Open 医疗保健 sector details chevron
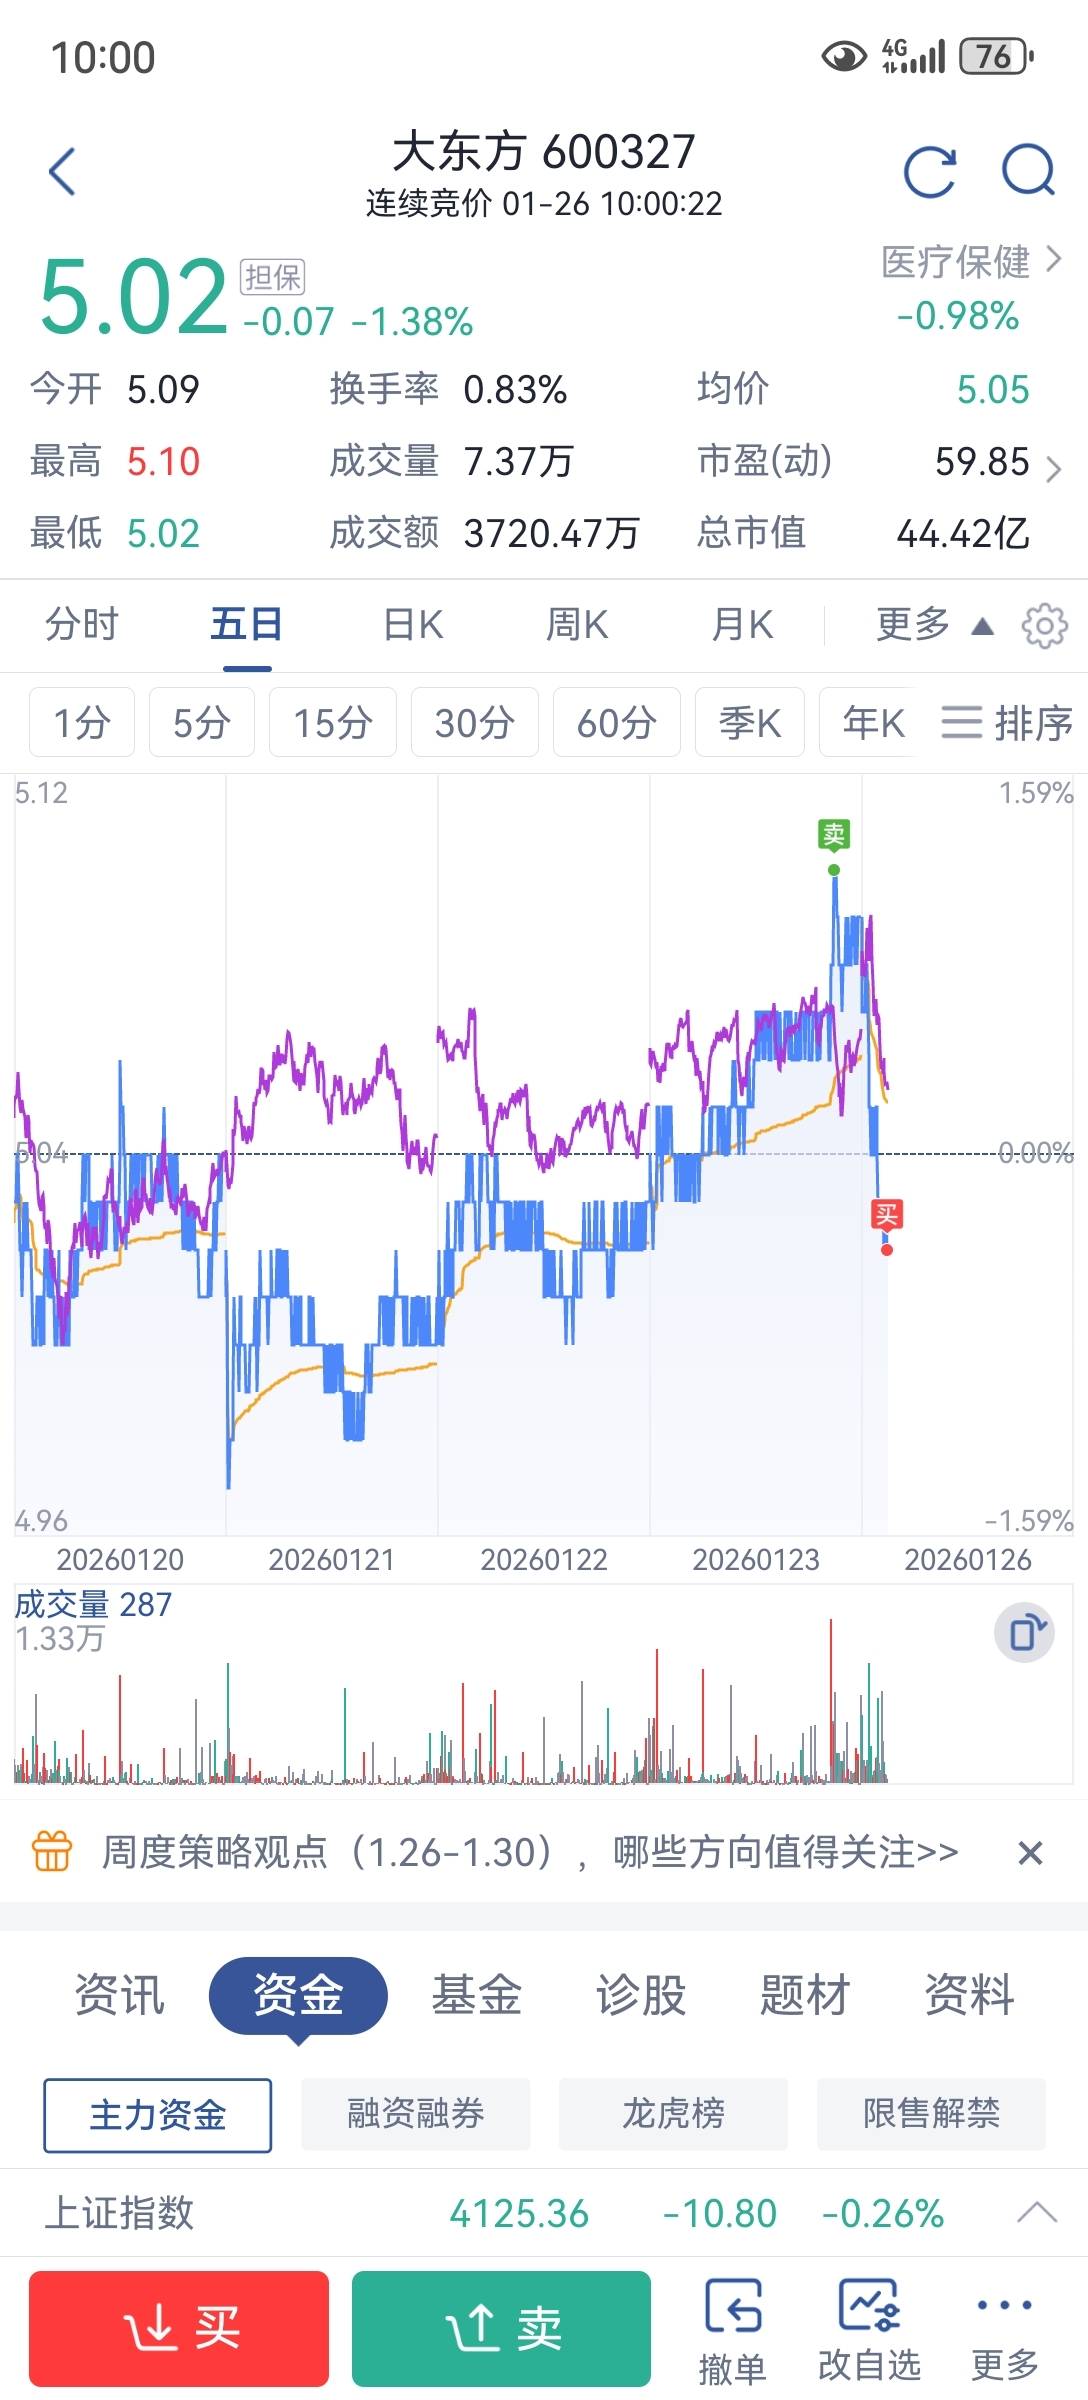Image resolution: width=1088 pixels, height=2400 pixels. pyautogui.click(x=1053, y=260)
